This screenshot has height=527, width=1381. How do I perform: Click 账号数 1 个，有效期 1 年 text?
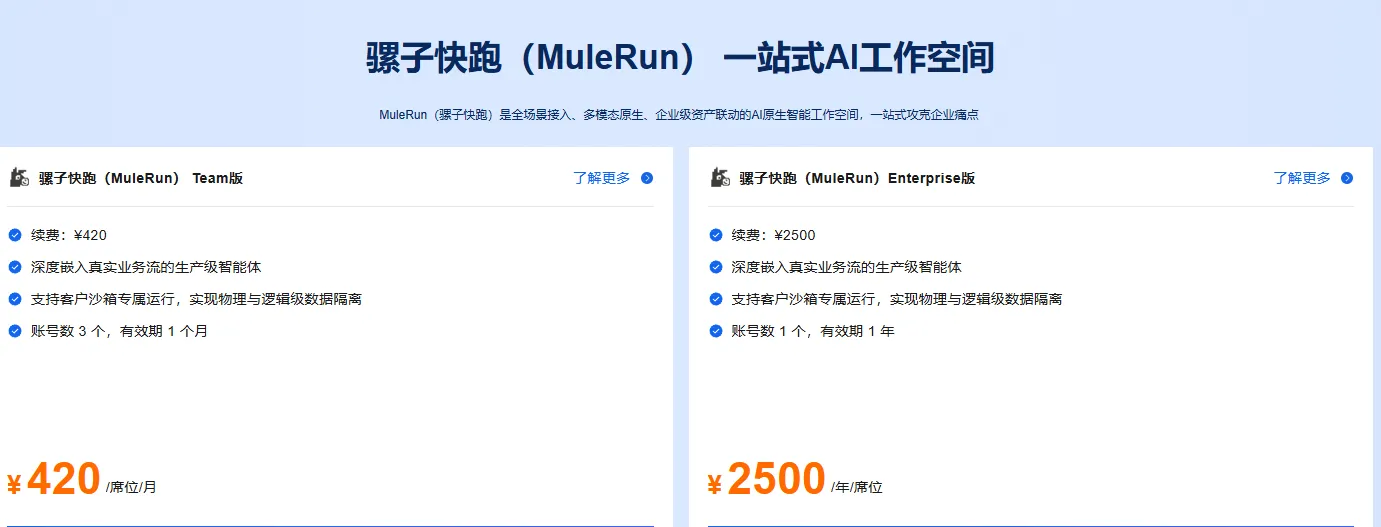click(x=813, y=331)
